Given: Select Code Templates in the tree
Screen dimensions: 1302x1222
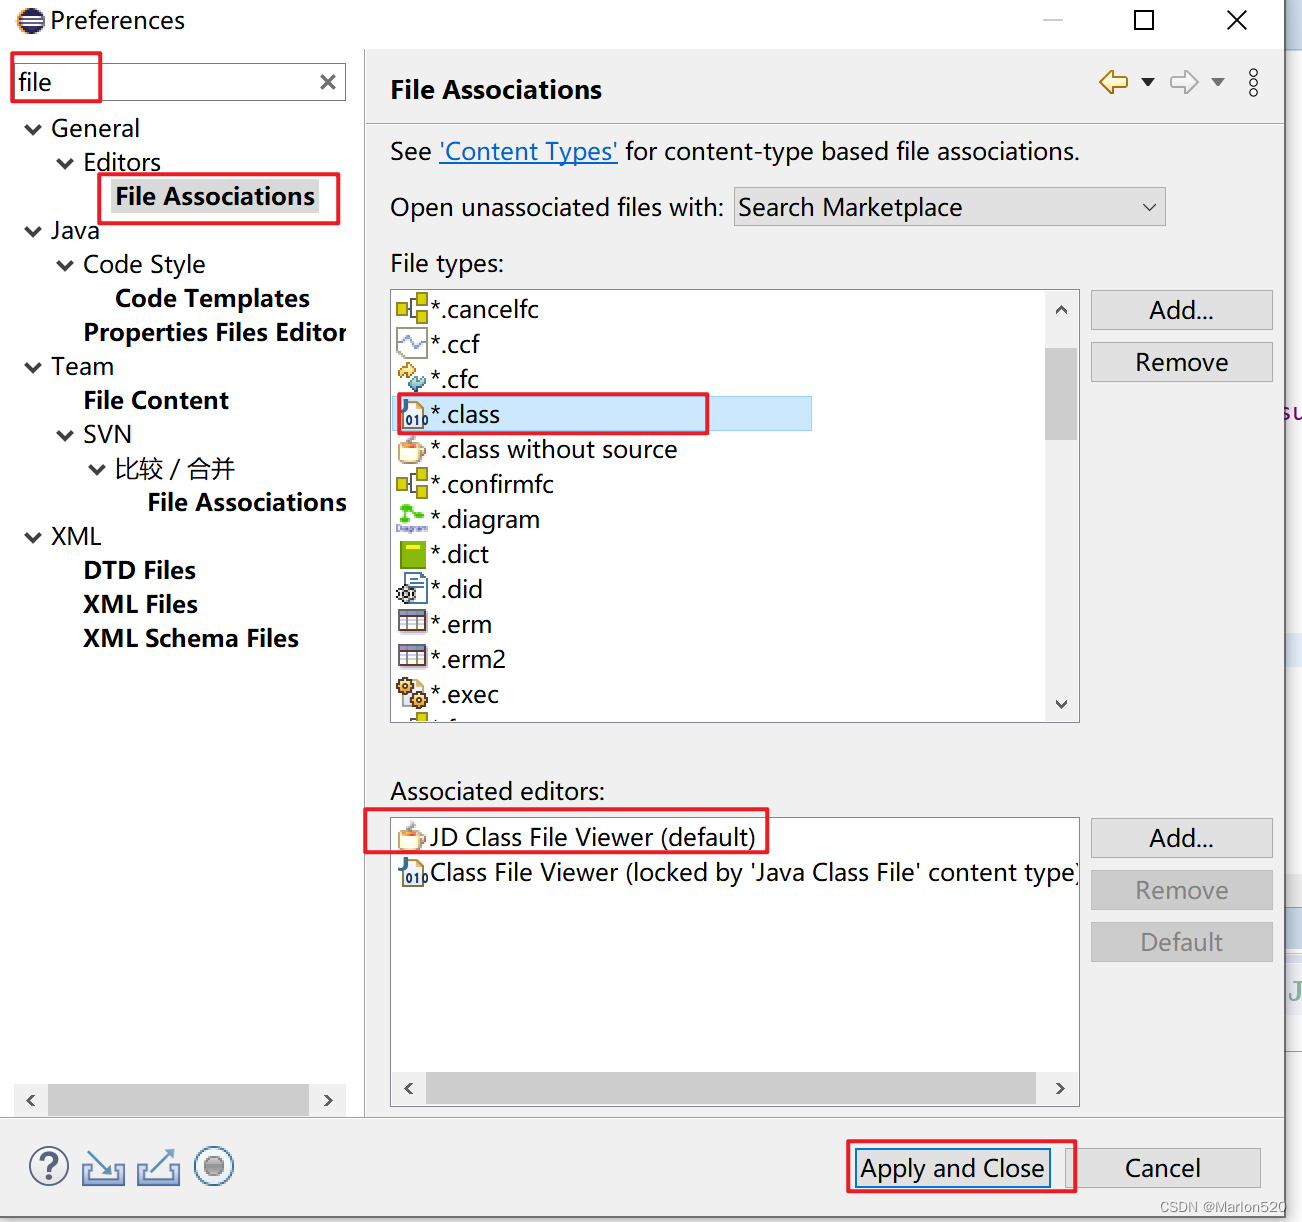Looking at the screenshot, I should [212, 298].
